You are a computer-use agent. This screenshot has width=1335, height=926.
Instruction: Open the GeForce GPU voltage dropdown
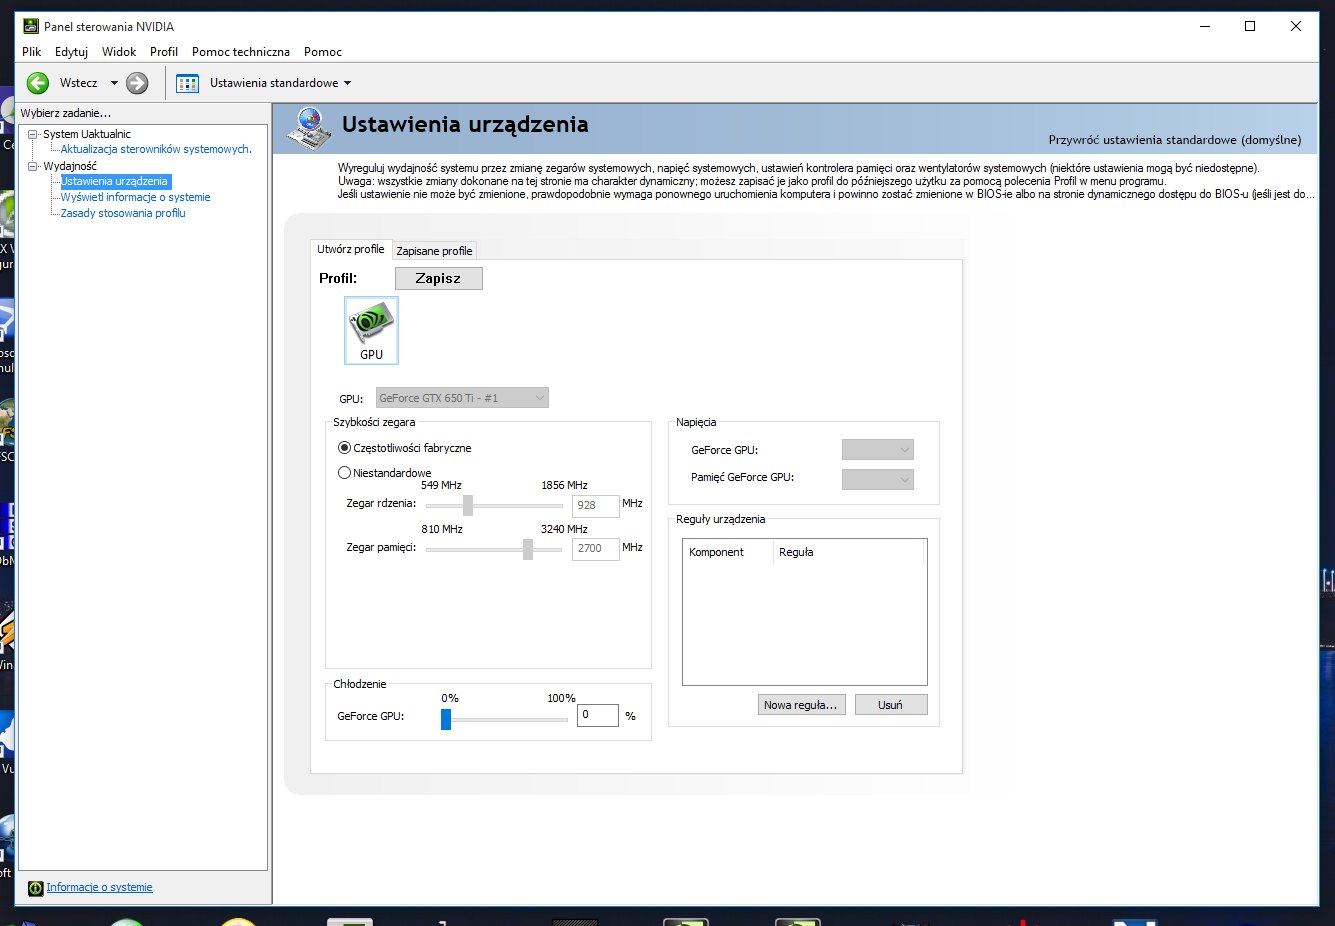coord(878,450)
